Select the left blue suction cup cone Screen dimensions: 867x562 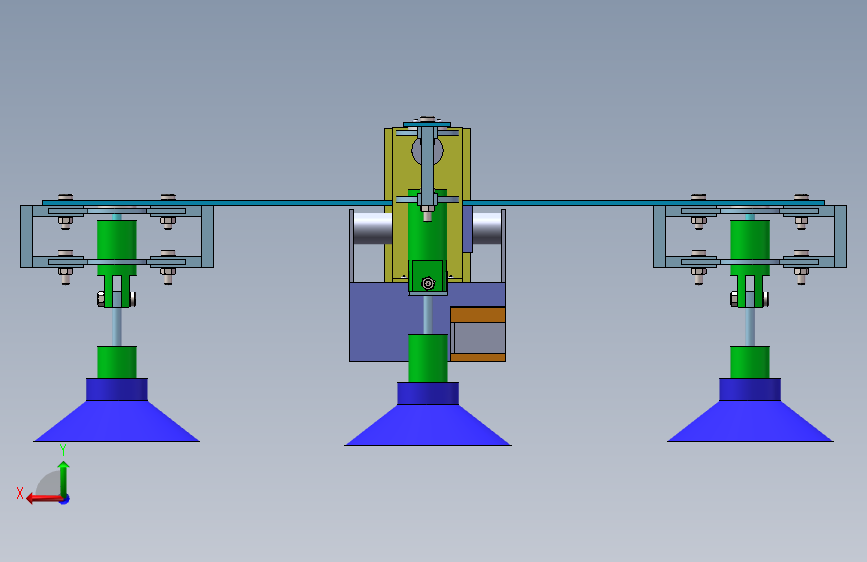[x=117, y=421]
